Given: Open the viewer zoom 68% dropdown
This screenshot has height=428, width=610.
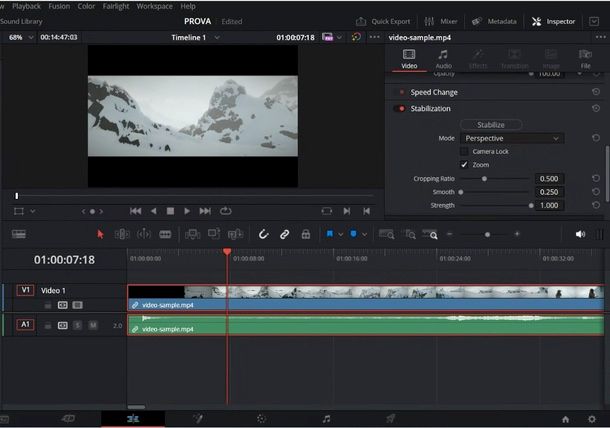Looking at the screenshot, I should [x=21, y=37].
